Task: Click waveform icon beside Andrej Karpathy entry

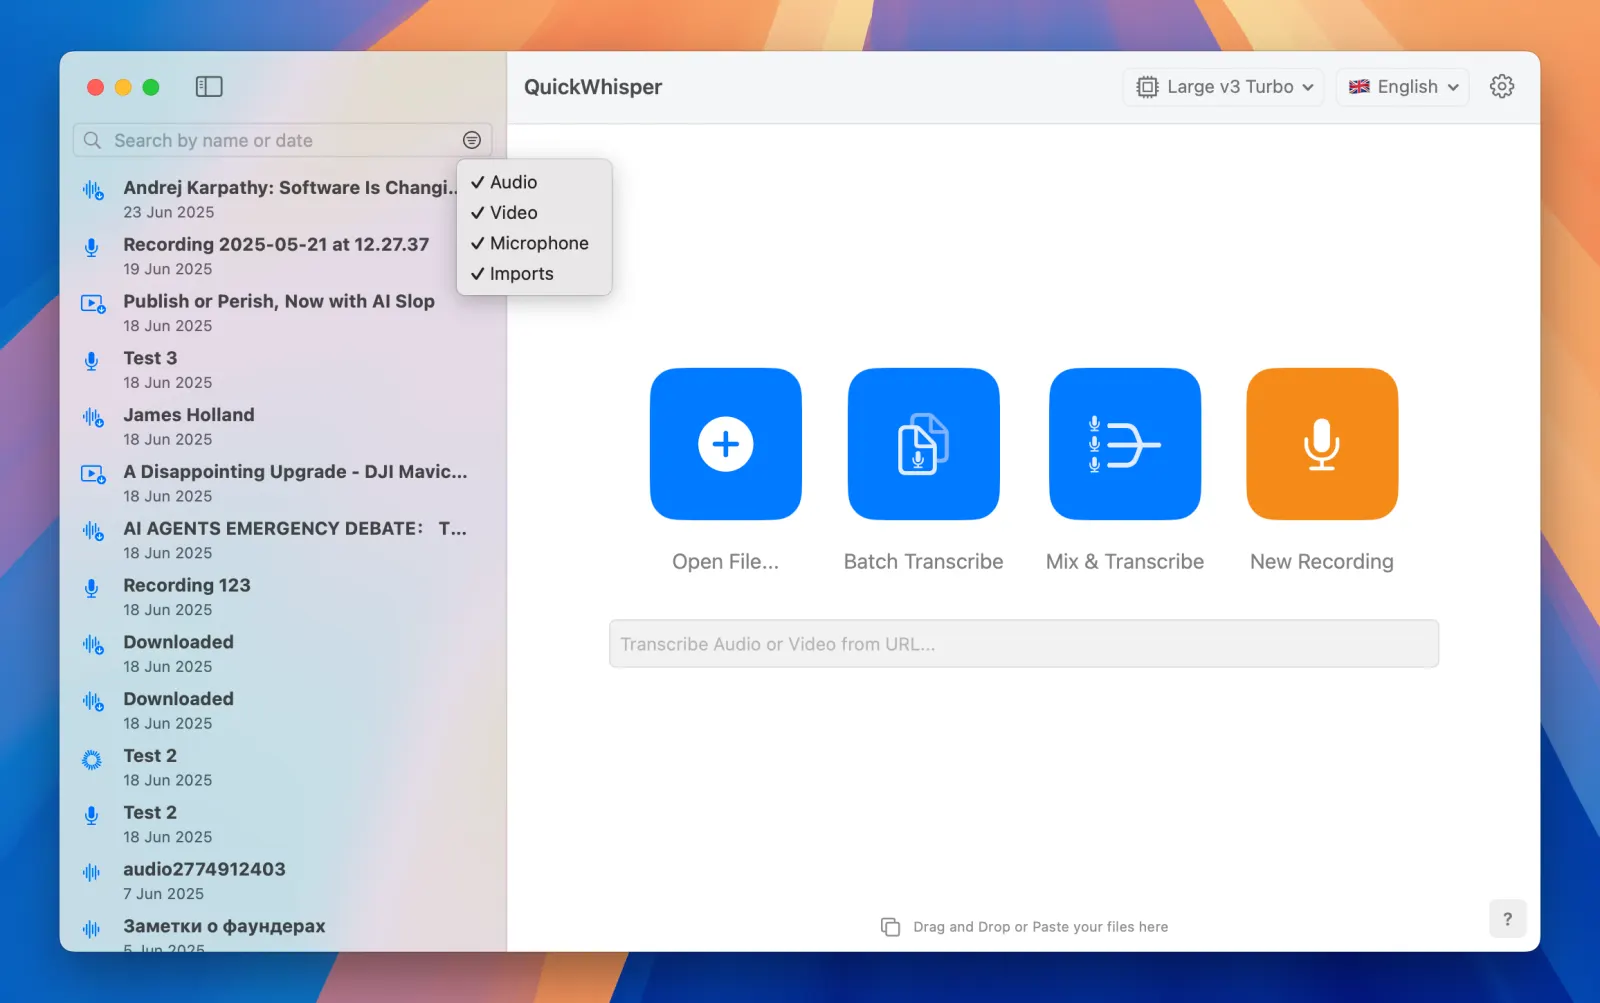Action: (x=93, y=190)
